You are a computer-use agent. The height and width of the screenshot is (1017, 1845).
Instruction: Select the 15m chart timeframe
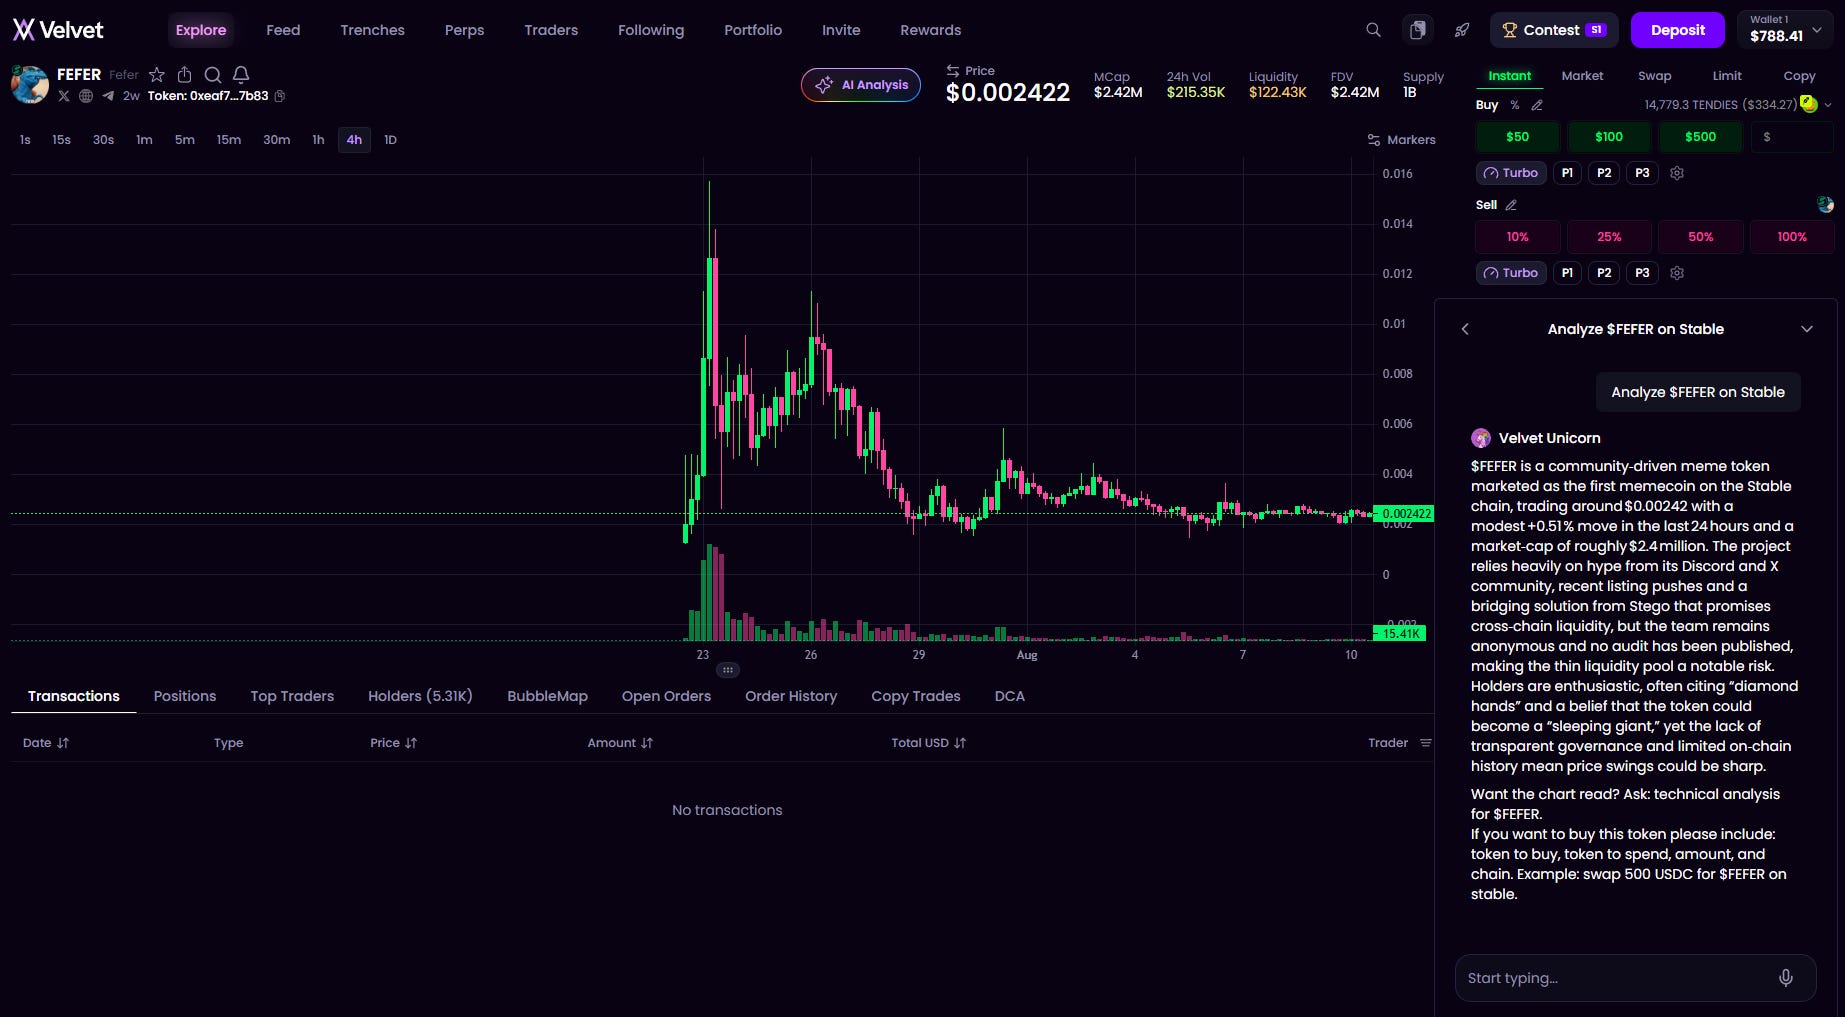click(229, 140)
